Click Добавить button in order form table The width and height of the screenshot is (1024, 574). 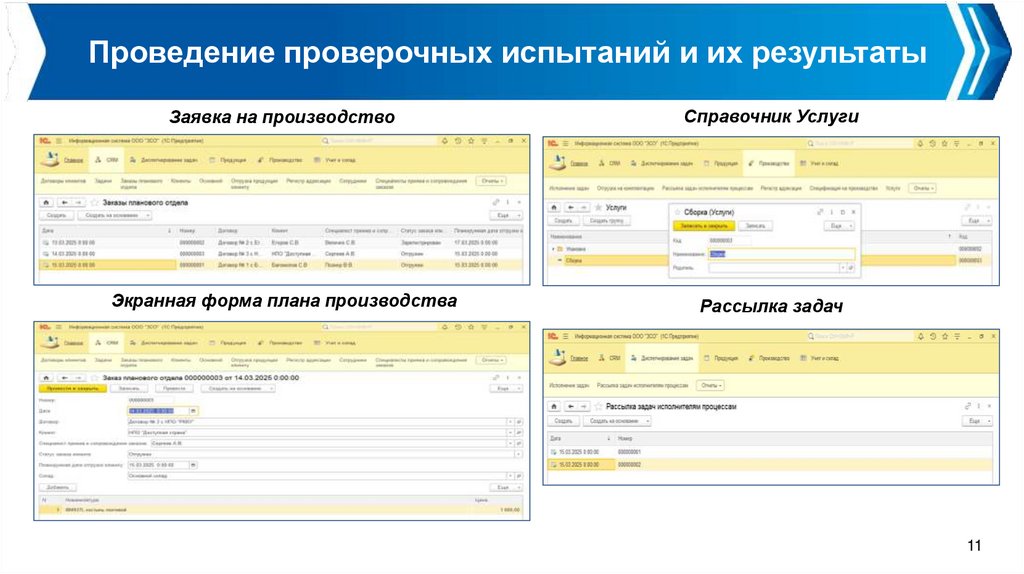[58, 487]
